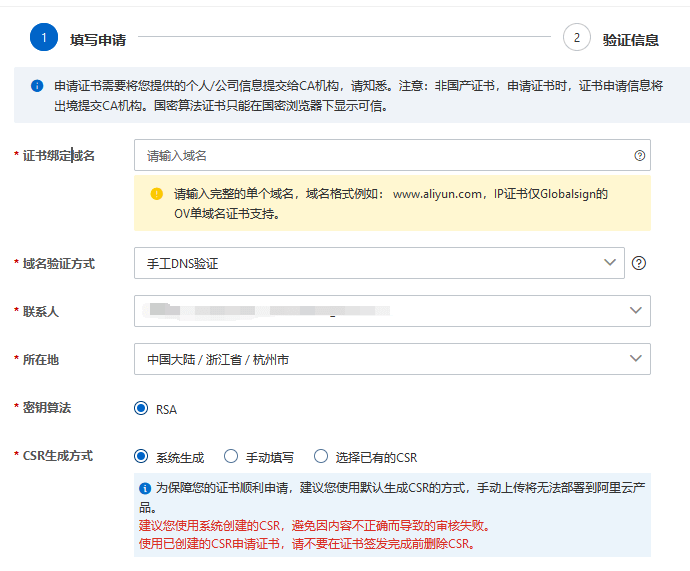This screenshot has height=571, width=690.
Task: Click the blue info icon in CSR notice
Action: [x=145, y=488]
